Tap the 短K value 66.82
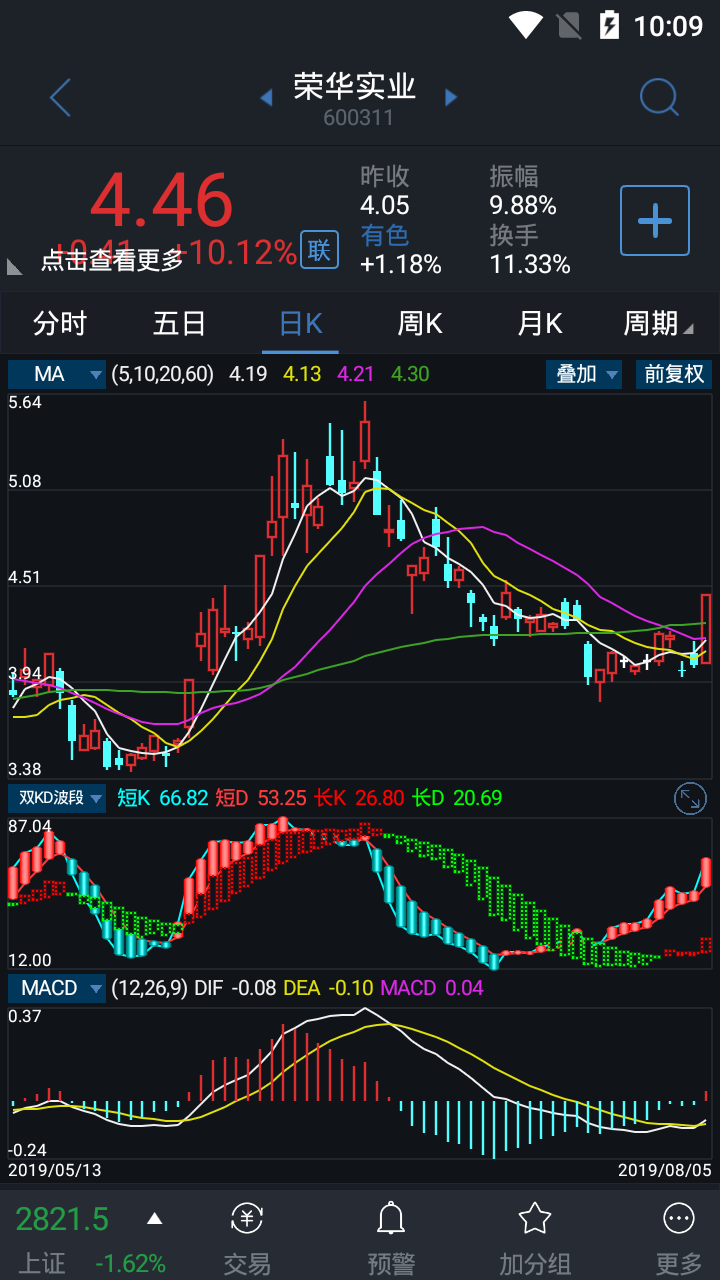 [x=183, y=798]
